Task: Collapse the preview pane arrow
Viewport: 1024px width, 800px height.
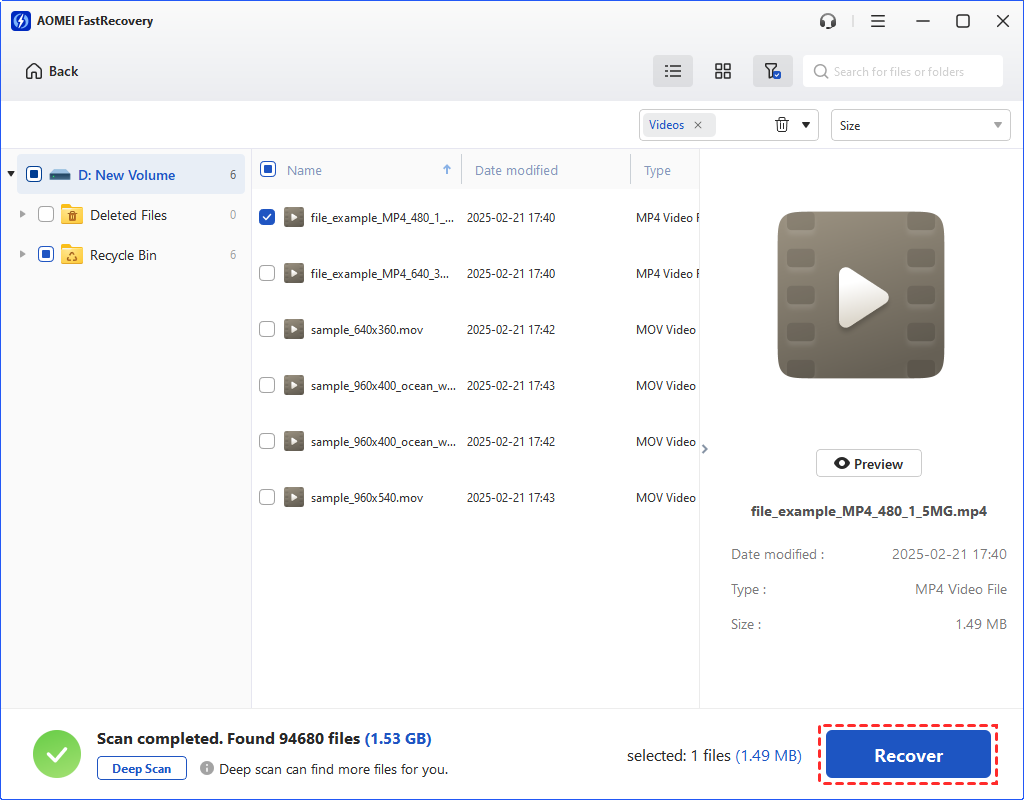Action: 705,449
